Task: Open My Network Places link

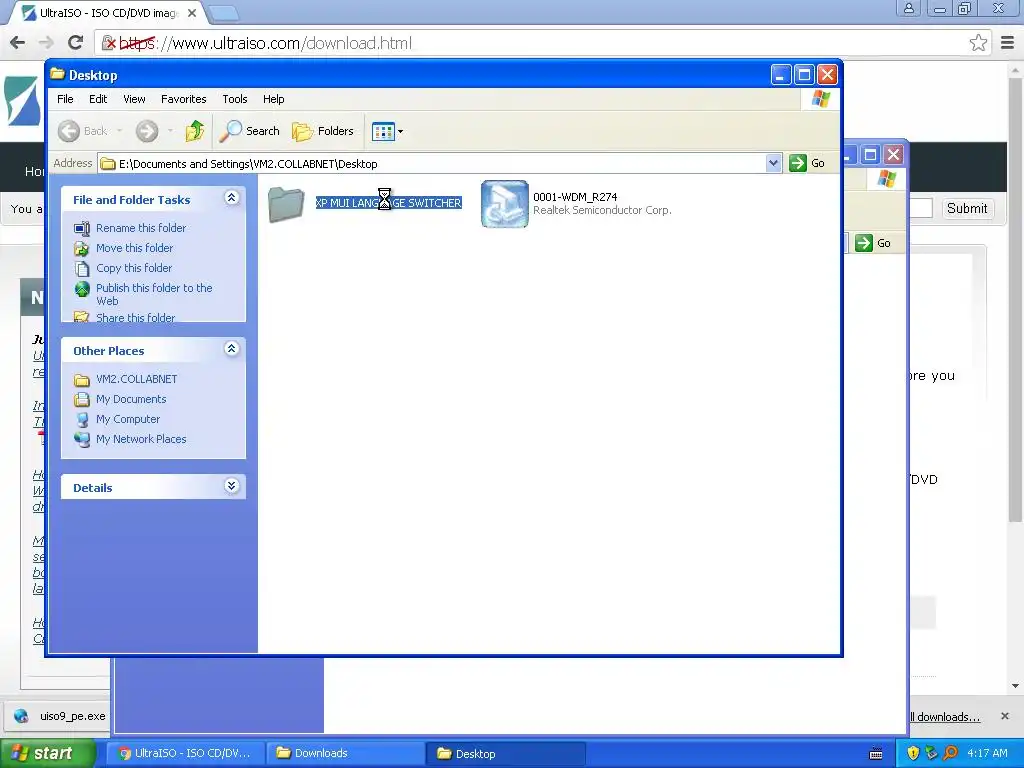Action: pos(141,440)
